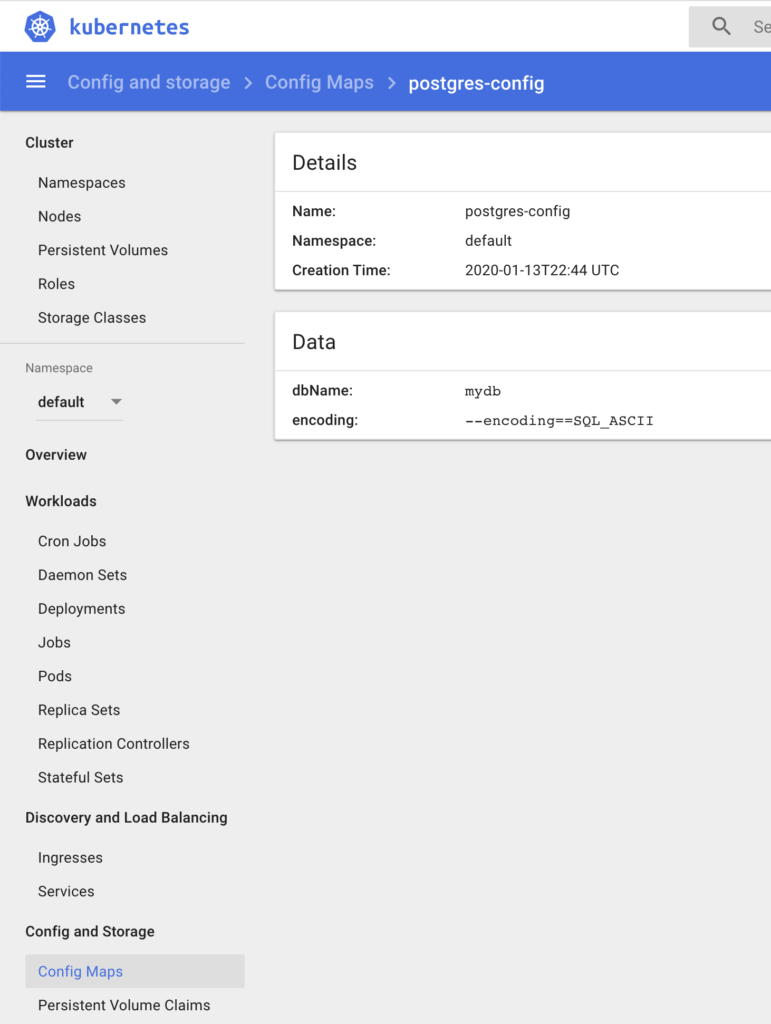Click the encoding: label
This screenshot has height=1024, width=771.
pyautogui.click(x=325, y=420)
